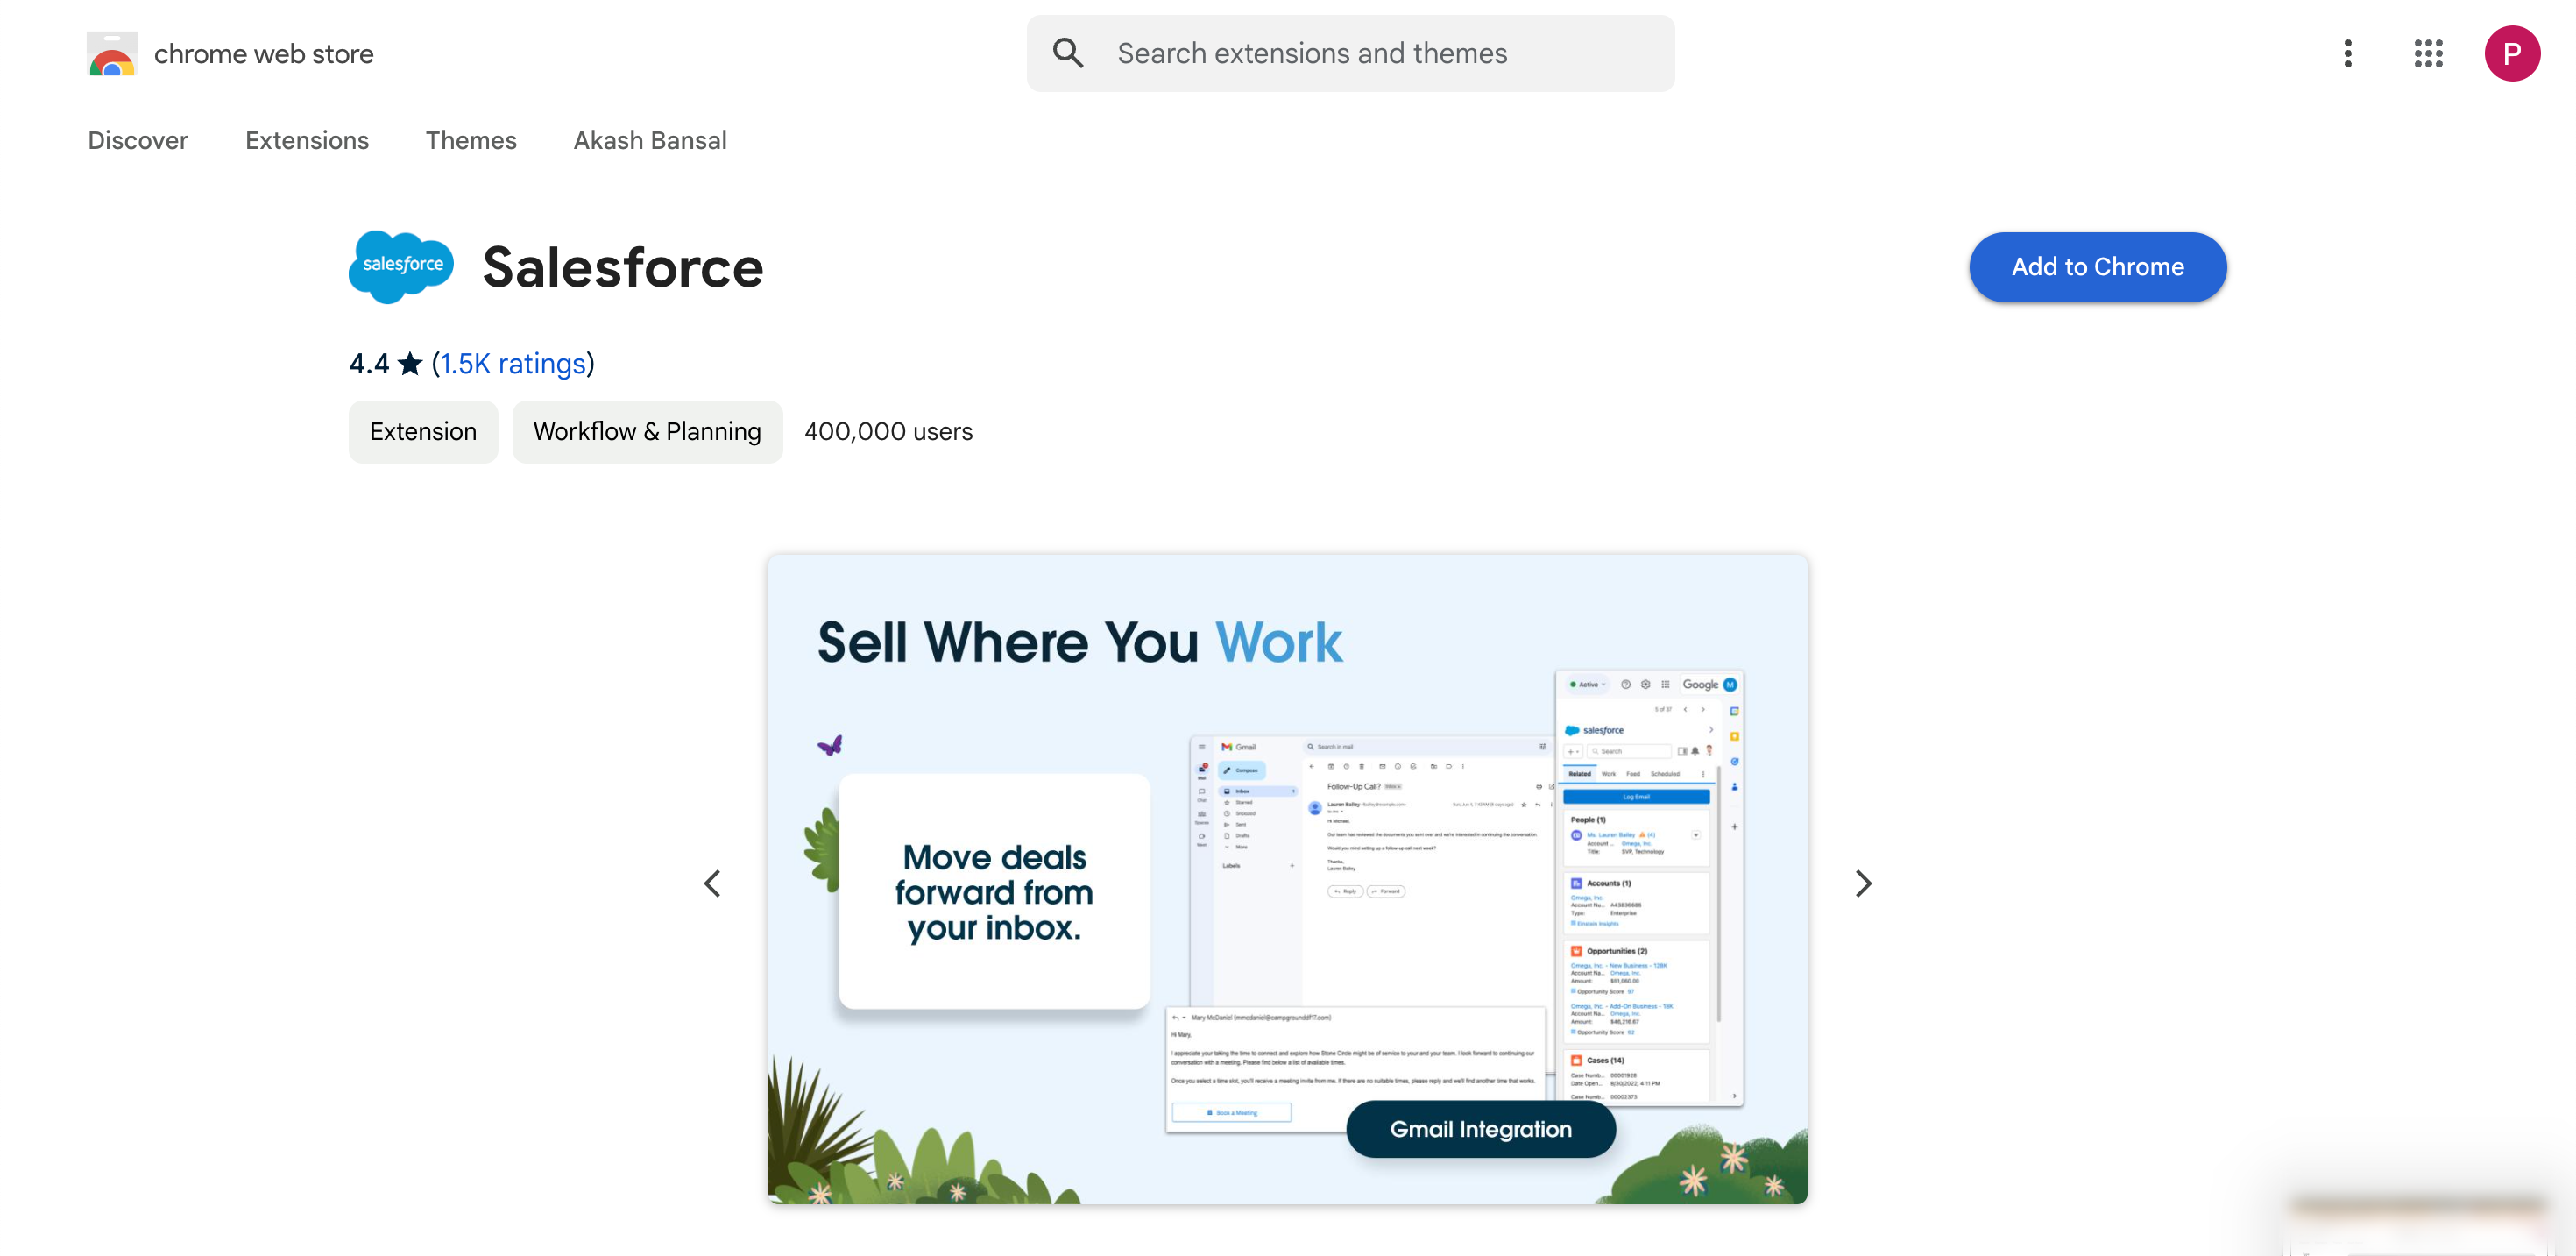
Task: Open the Akash Bansal tab
Action: 649,140
